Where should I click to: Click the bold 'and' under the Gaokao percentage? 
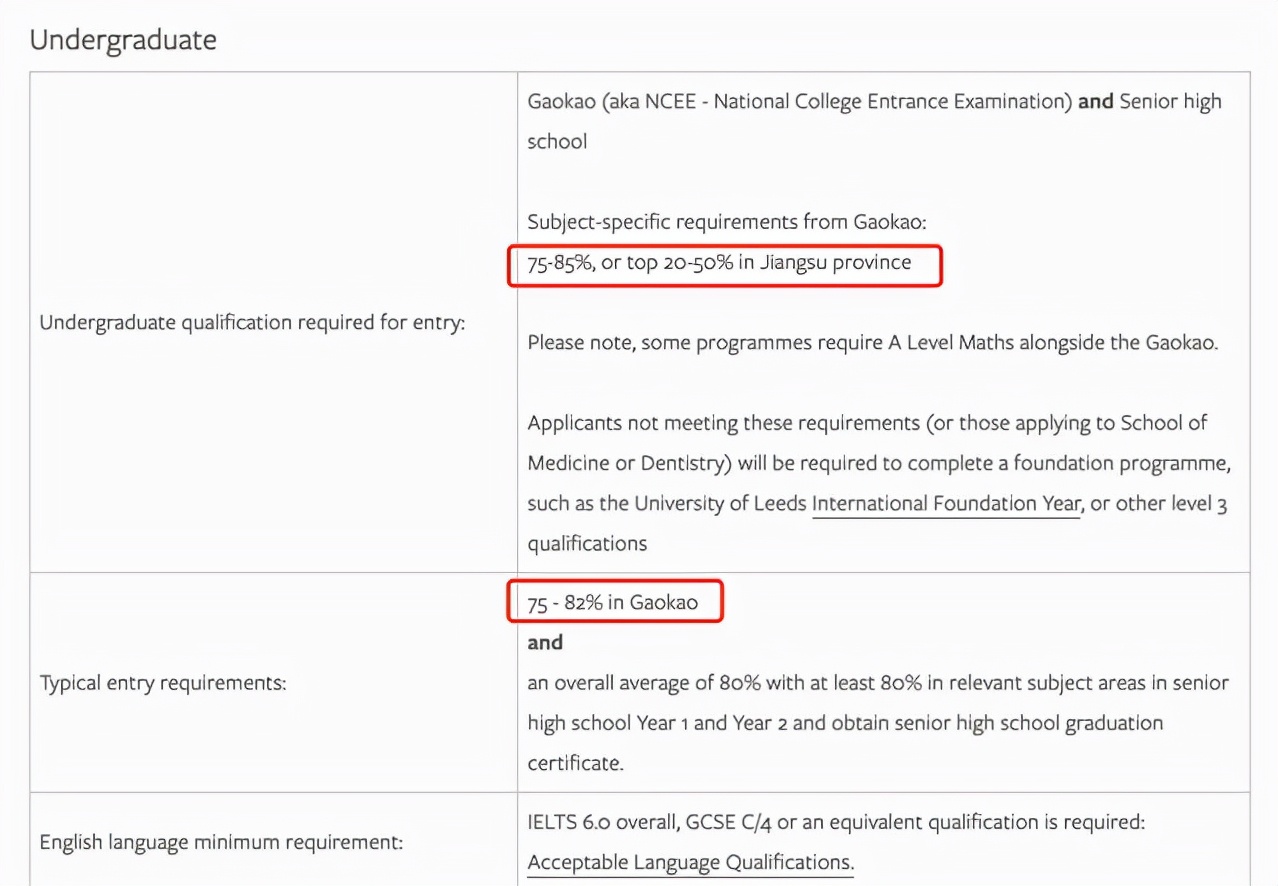(545, 642)
